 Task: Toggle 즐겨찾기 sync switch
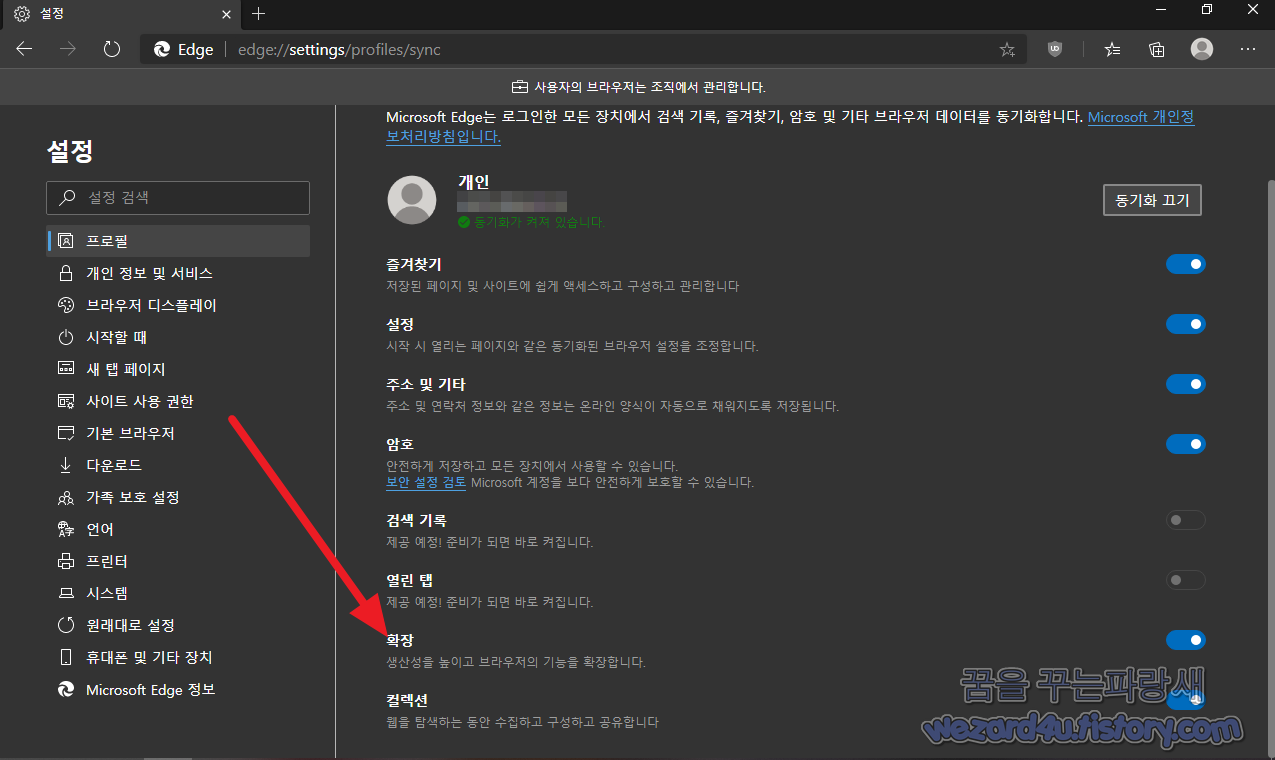click(1186, 264)
